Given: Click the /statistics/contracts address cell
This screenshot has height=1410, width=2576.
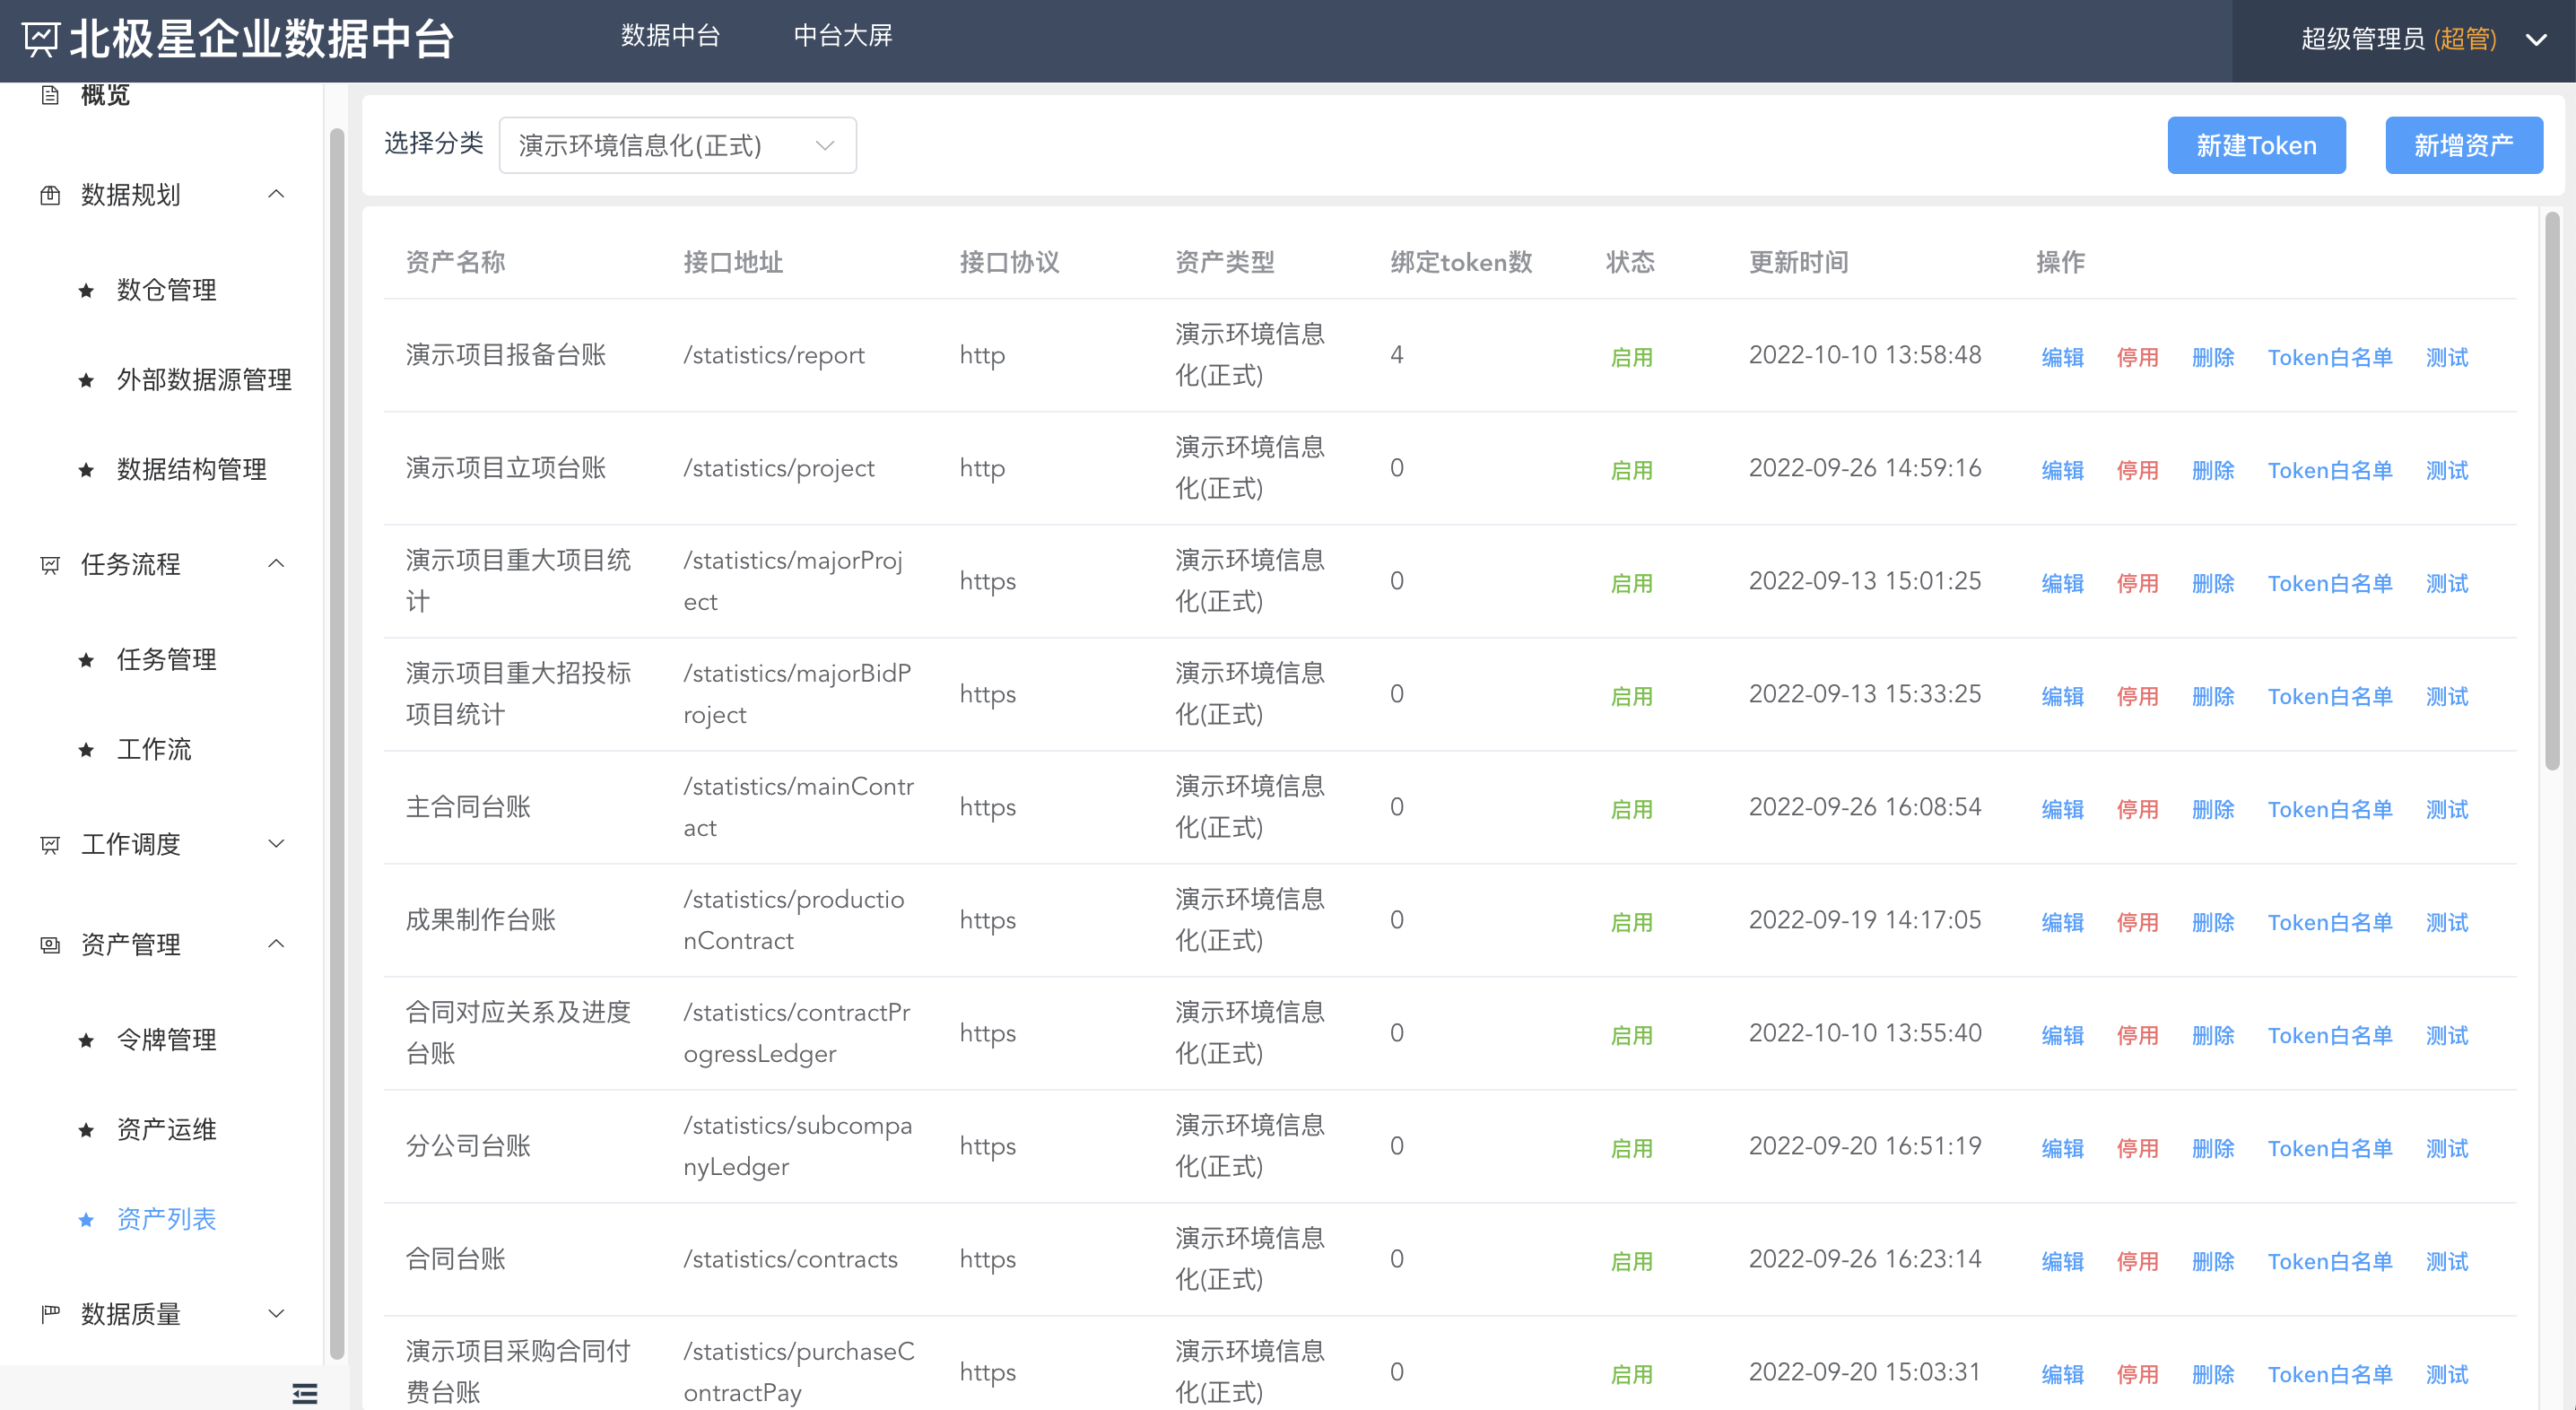Looking at the screenshot, I should tap(790, 1259).
